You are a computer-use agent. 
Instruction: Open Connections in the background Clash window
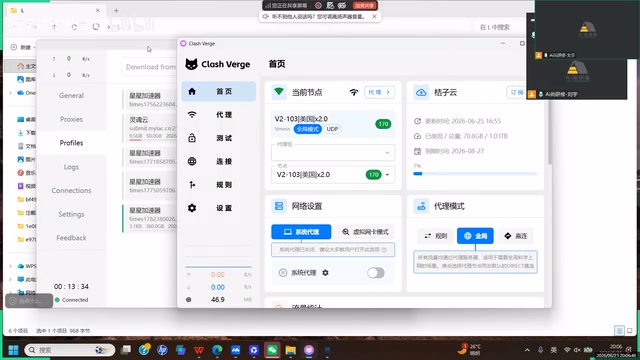pos(71,191)
